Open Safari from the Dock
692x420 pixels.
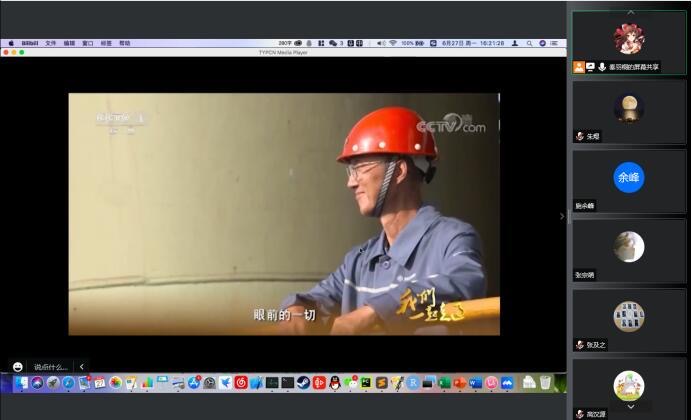click(68, 382)
